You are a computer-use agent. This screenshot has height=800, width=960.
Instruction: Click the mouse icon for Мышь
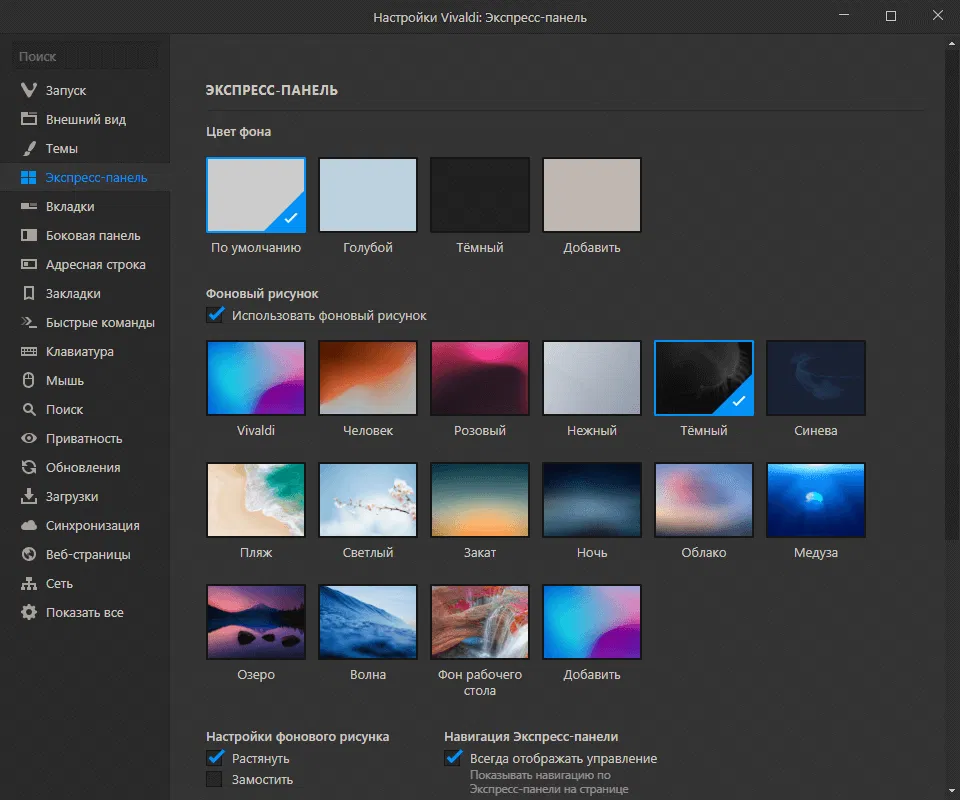[x=29, y=381]
